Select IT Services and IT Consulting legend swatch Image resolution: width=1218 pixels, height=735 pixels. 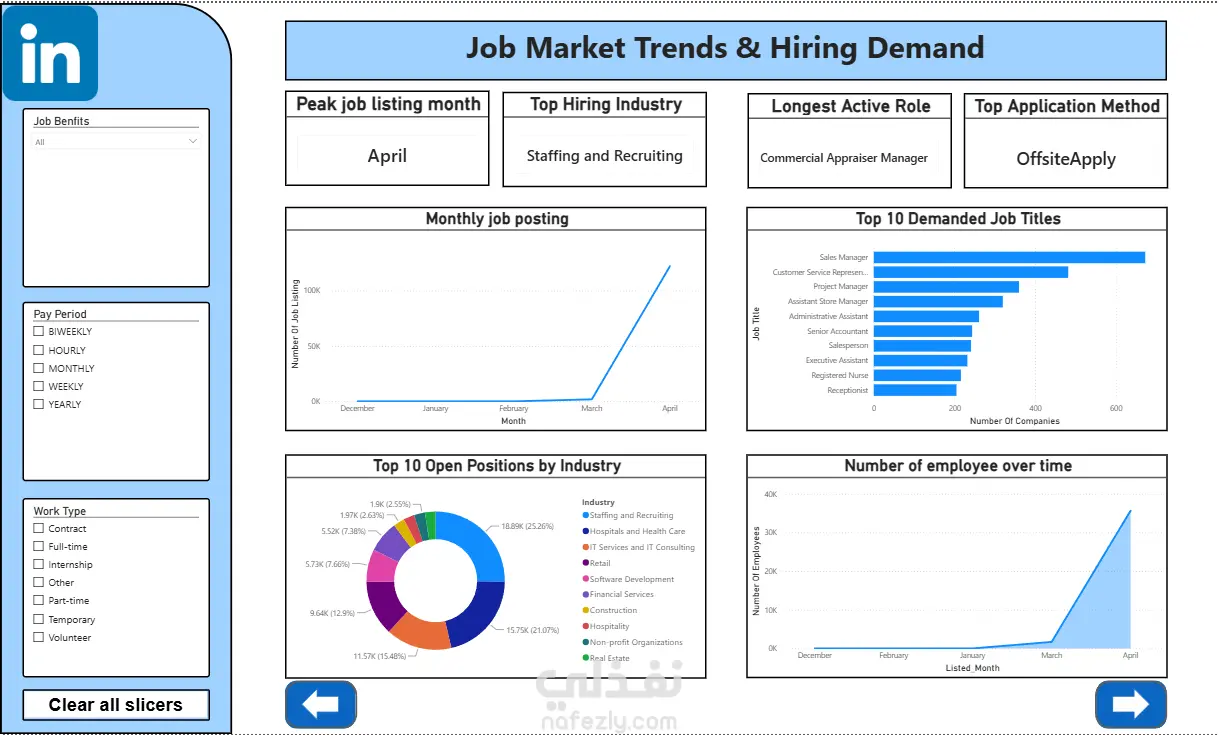tap(585, 547)
